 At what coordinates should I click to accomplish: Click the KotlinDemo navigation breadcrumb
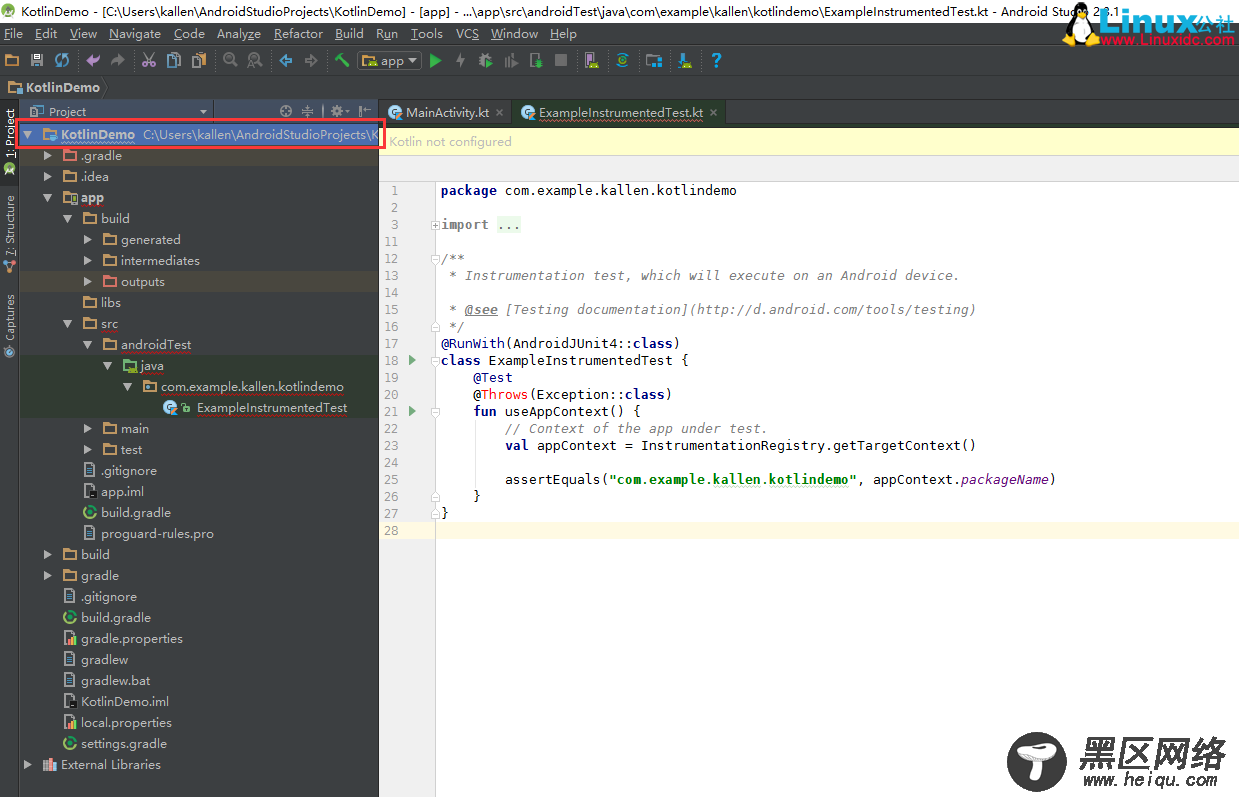(53, 87)
